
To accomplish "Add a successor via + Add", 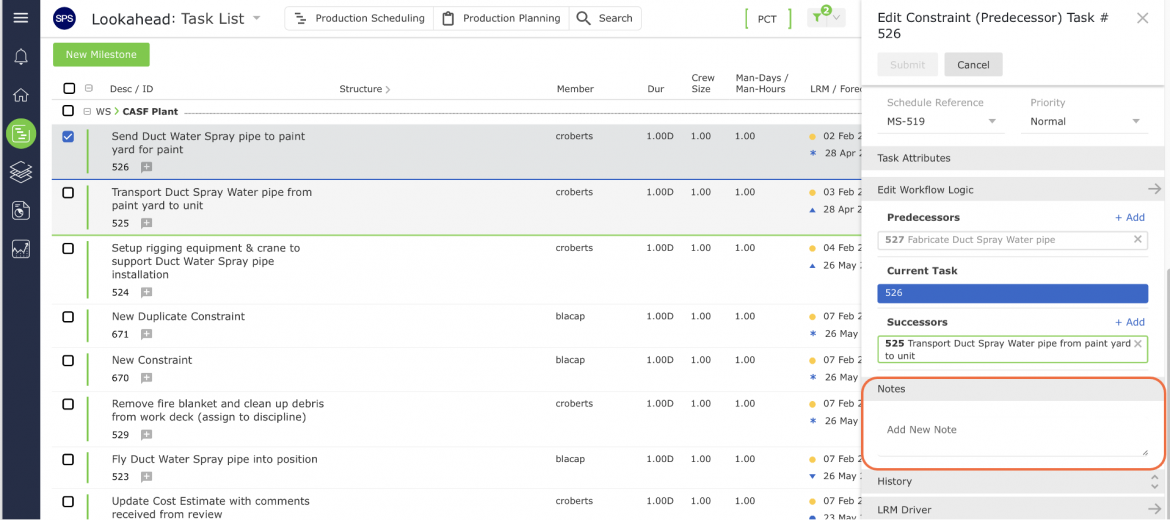I will 1130,322.
